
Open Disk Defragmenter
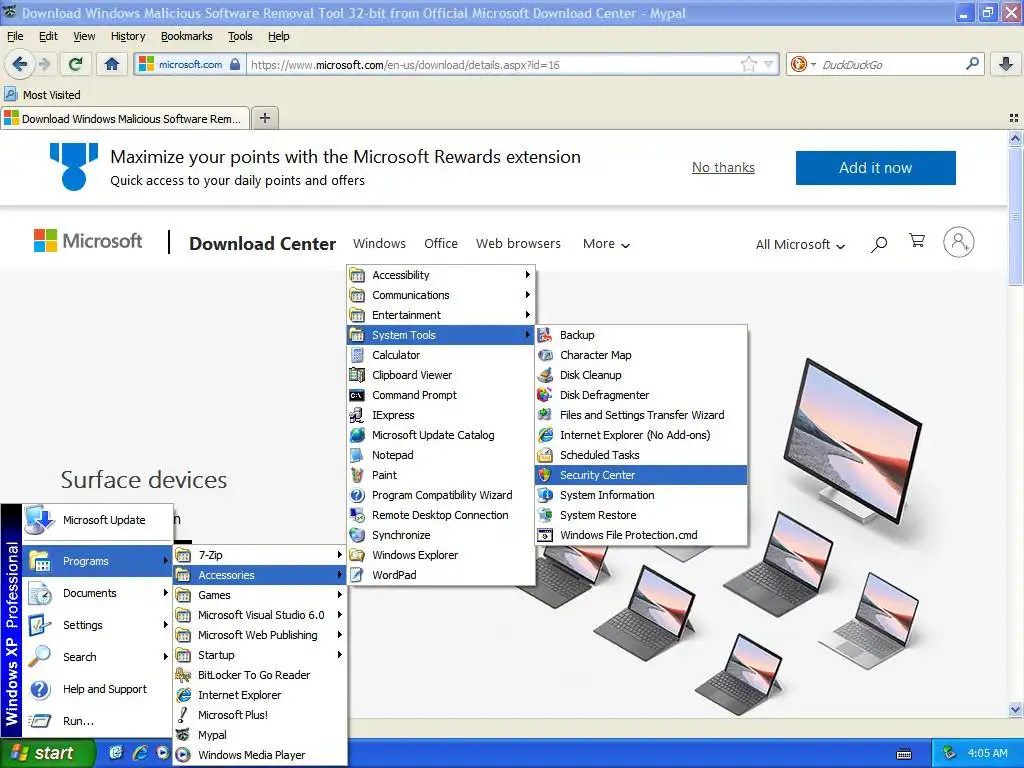point(641,395)
